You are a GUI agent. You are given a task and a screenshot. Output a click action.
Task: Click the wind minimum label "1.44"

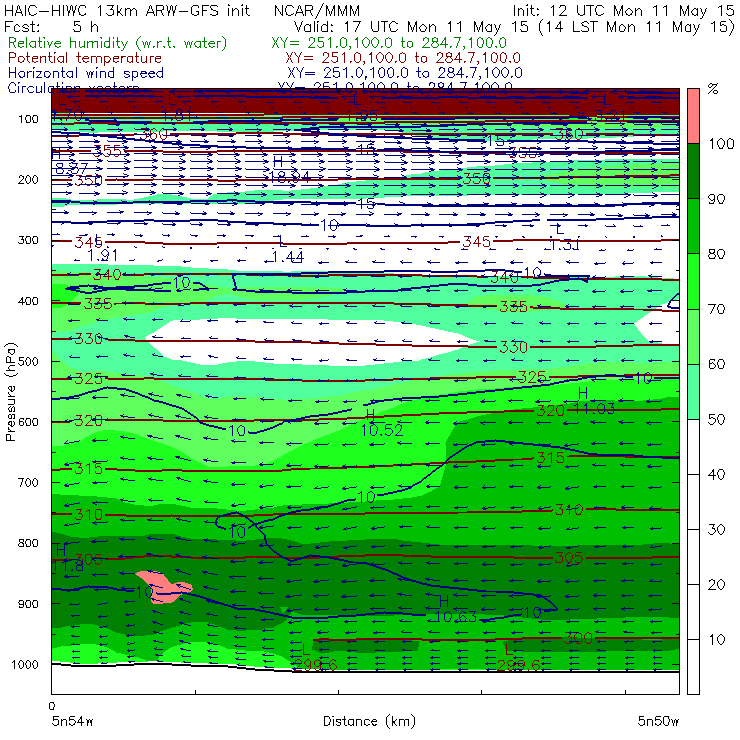(x=288, y=257)
